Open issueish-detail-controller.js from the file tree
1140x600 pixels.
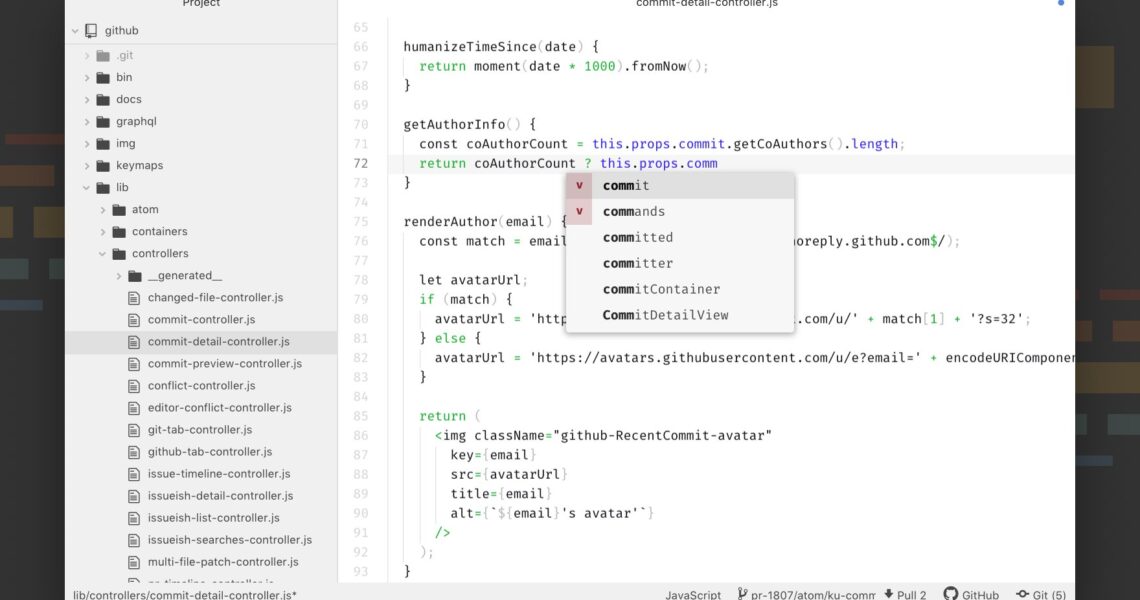coord(220,496)
